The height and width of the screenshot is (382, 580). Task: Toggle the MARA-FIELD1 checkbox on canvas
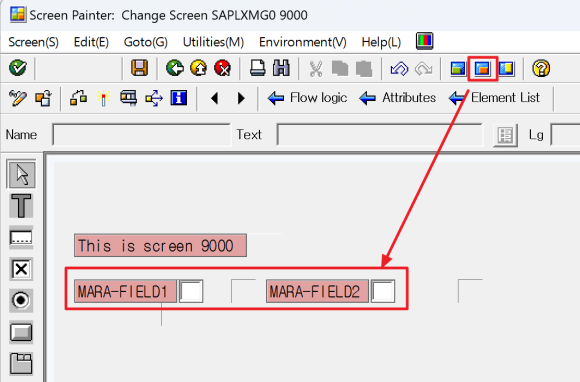[191, 291]
